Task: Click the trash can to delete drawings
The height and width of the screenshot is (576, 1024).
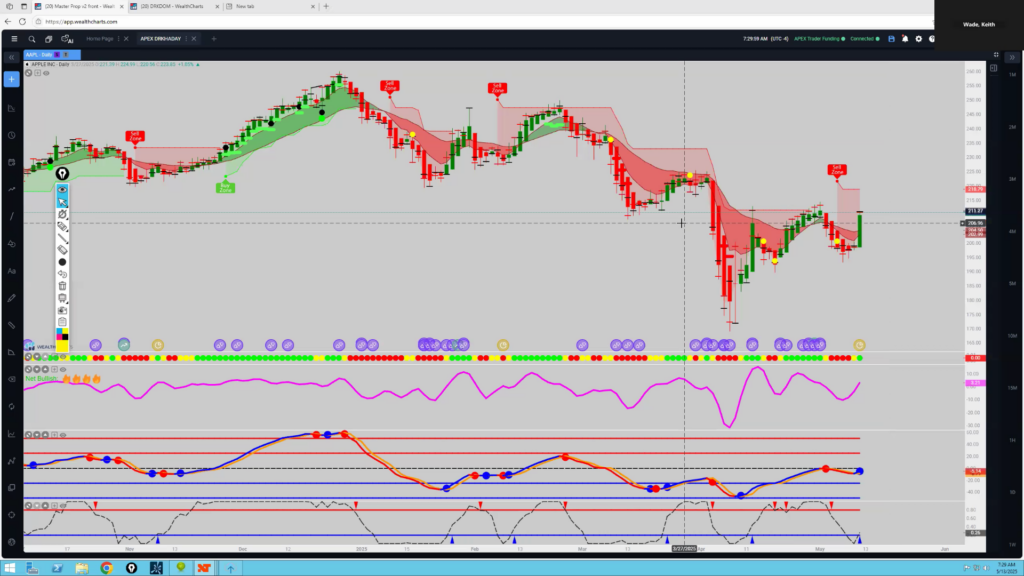Action: pyautogui.click(x=62, y=286)
